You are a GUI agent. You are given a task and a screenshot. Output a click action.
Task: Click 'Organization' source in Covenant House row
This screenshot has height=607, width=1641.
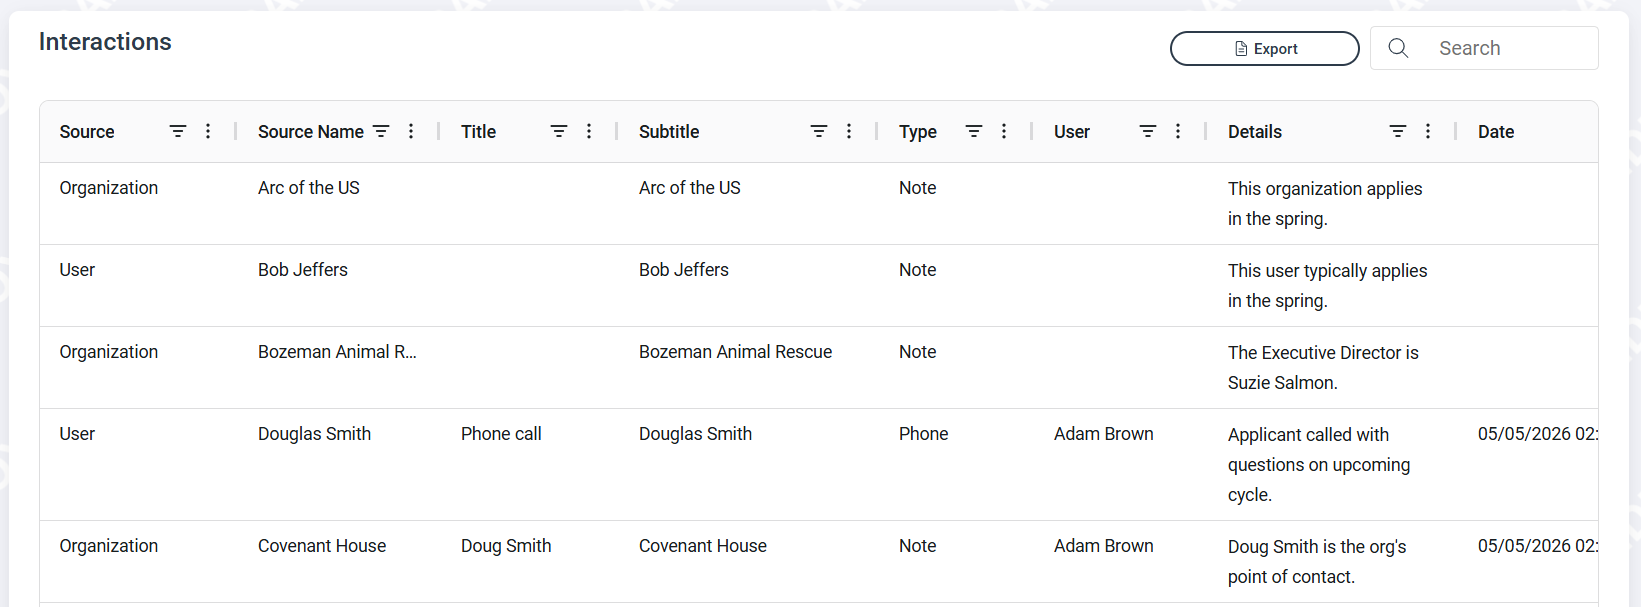(108, 546)
